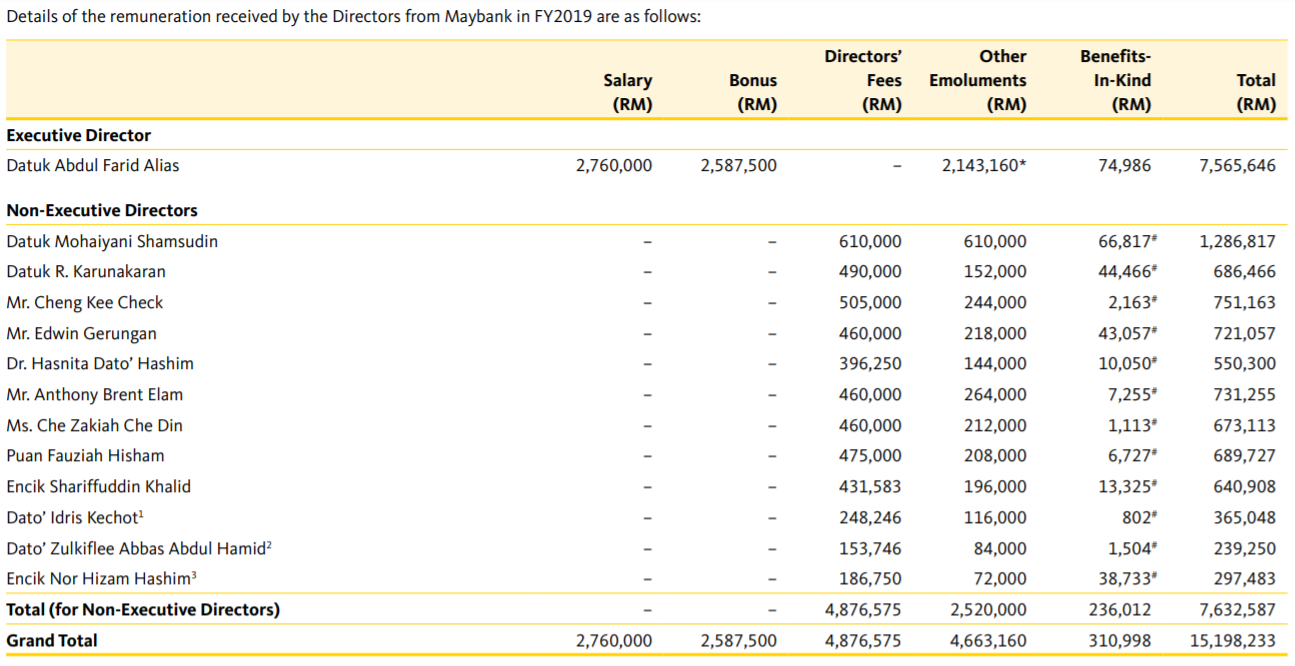Screen dimensions: 1295x666
Task: Click other emoluments 212,000
Action: tap(995, 425)
